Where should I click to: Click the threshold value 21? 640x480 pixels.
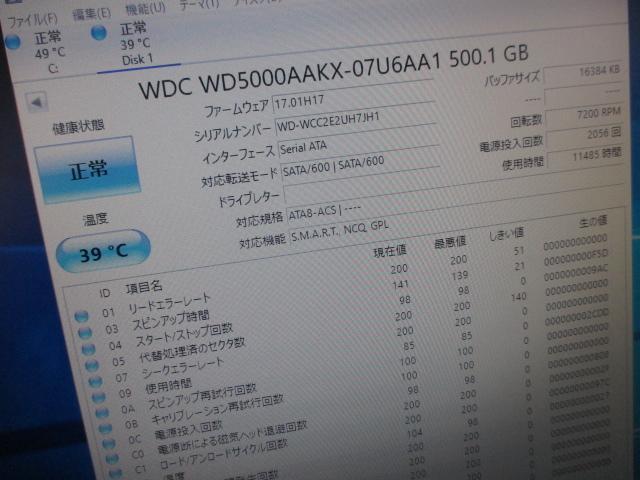[519, 266]
